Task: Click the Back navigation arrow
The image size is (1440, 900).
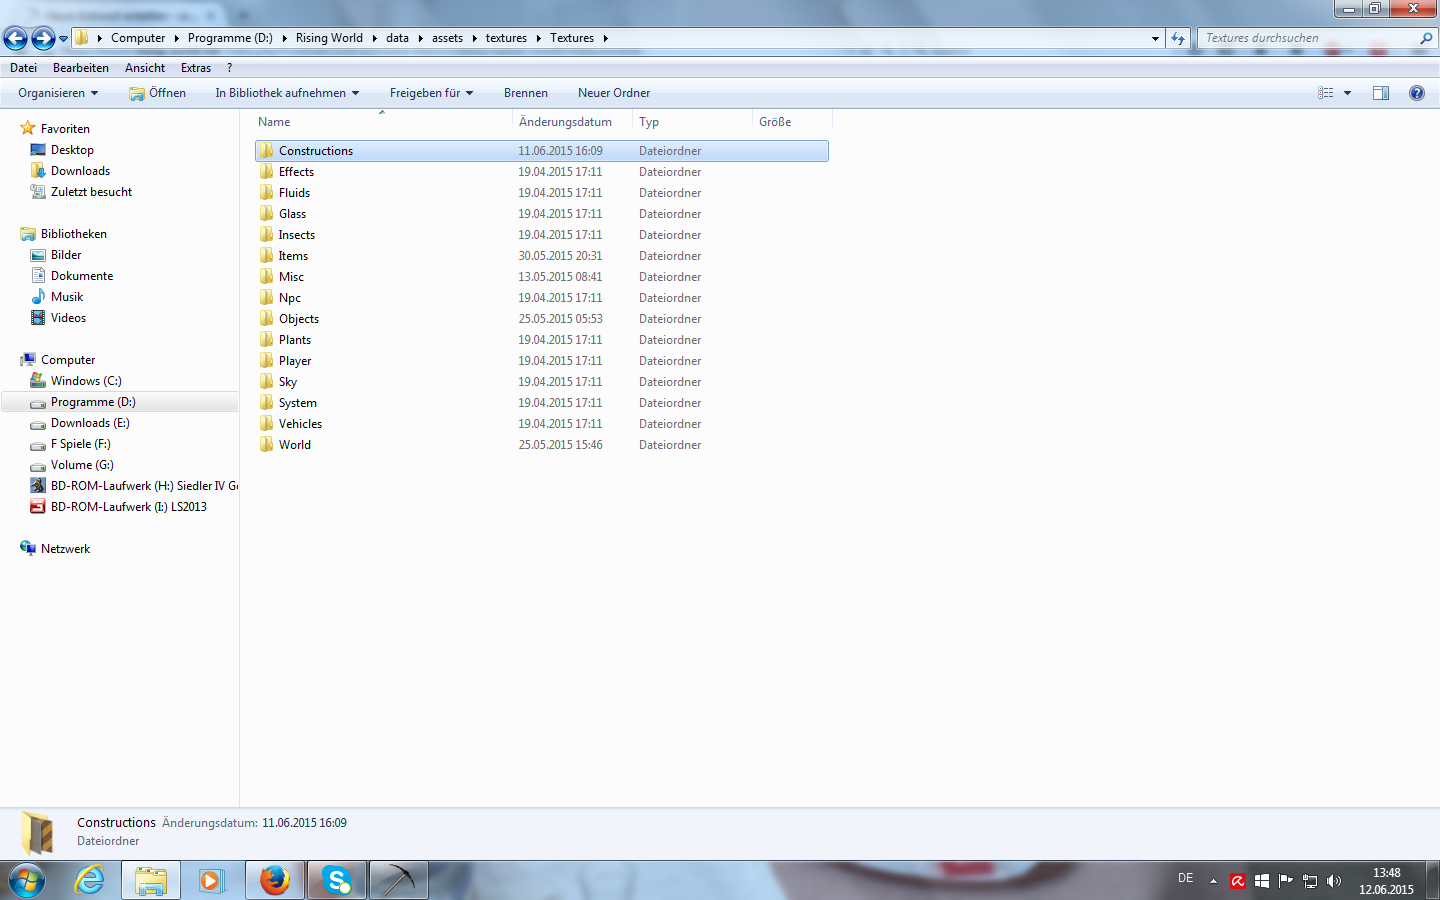Action: (16, 38)
